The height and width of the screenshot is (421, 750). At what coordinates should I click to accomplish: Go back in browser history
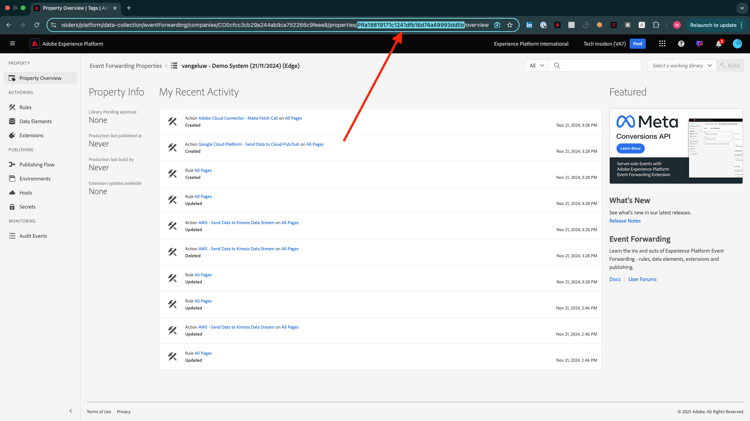click(9, 25)
